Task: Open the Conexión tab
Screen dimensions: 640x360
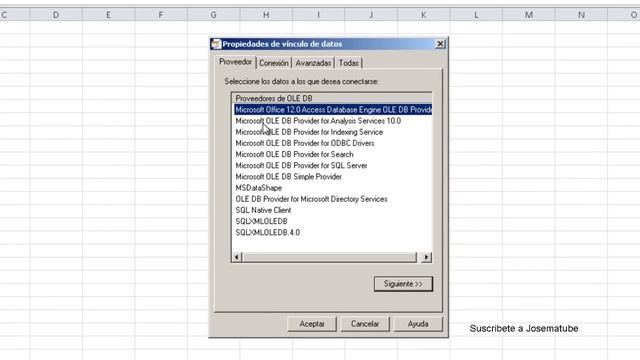Action: click(274, 63)
